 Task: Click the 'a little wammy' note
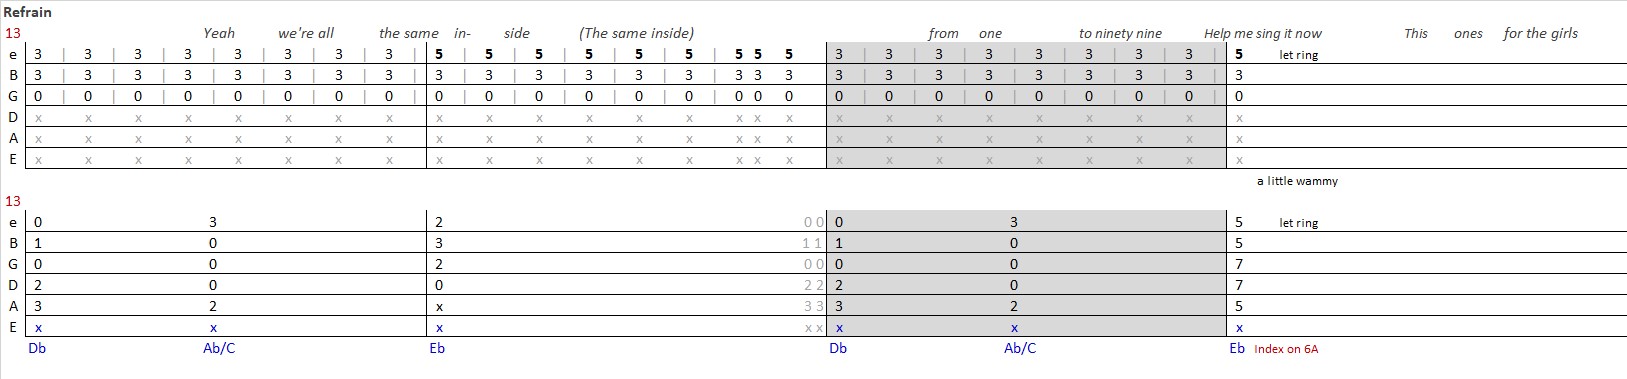(1297, 181)
